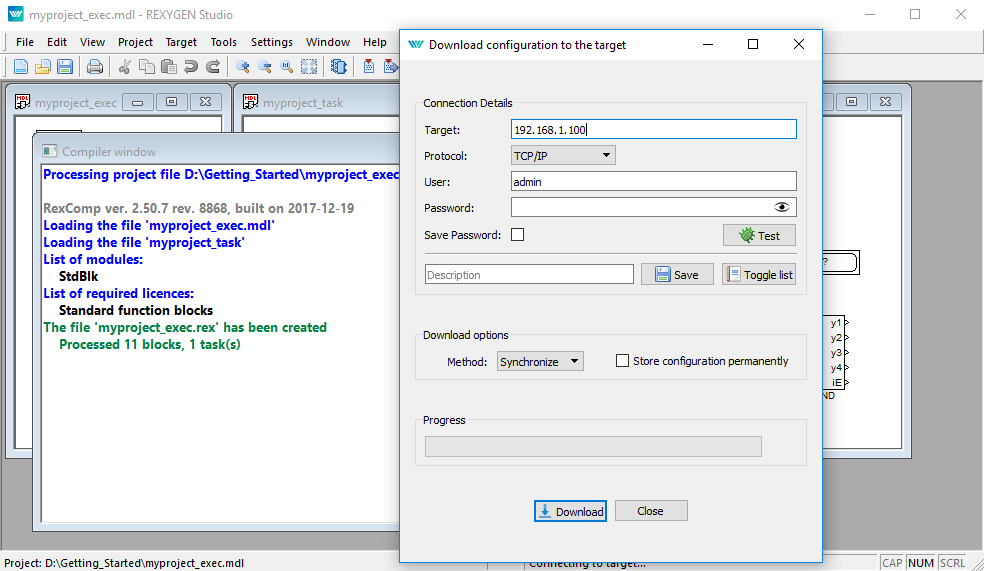Click the Save connection button
Image resolution: width=984 pixels, height=571 pixels.
click(x=677, y=274)
